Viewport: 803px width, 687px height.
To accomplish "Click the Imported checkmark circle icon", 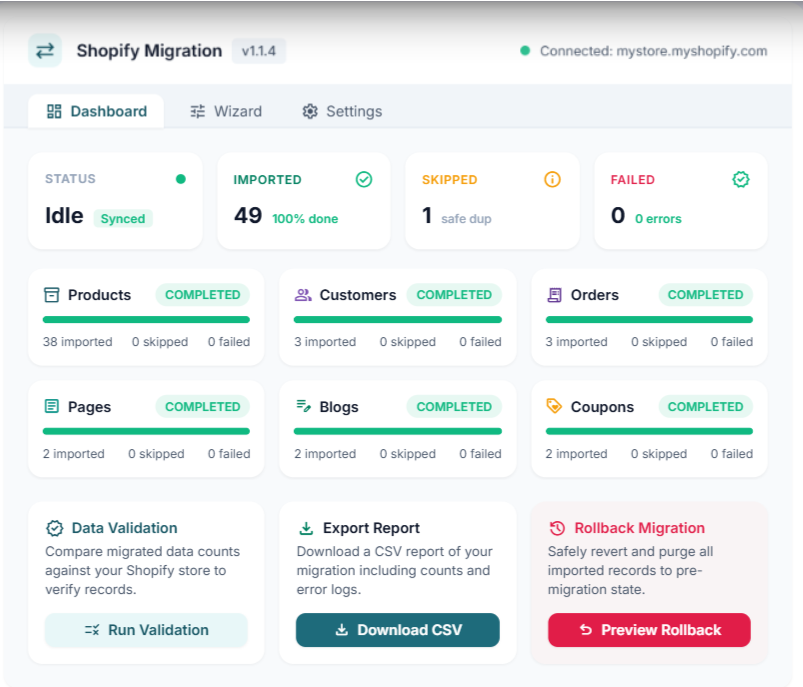I will pos(364,180).
